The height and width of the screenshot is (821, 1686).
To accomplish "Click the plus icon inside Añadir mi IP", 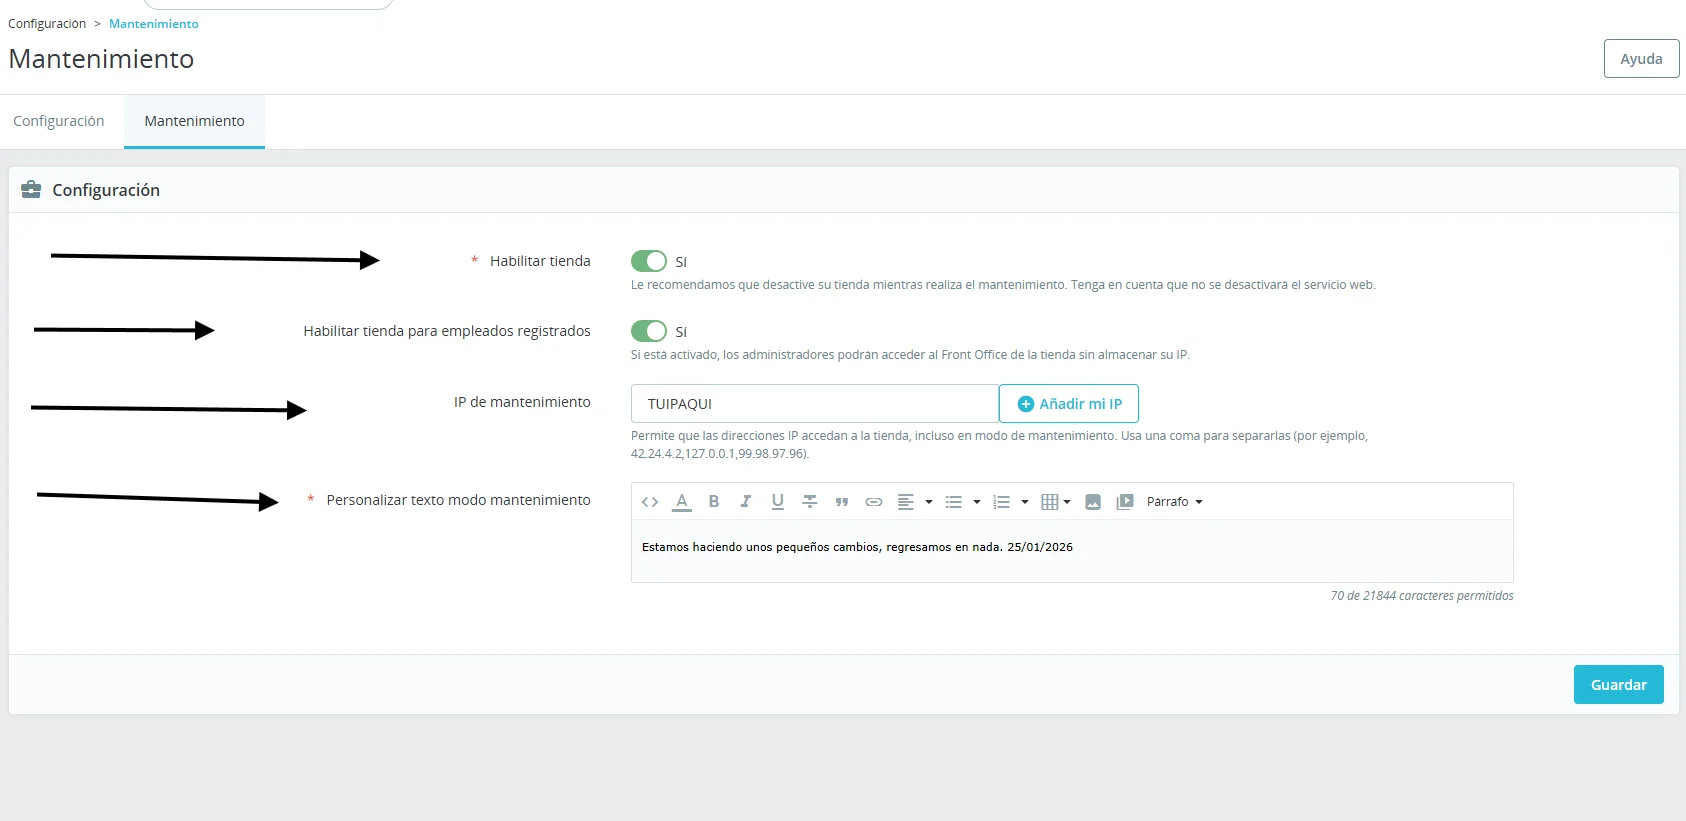I will (x=1025, y=404).
